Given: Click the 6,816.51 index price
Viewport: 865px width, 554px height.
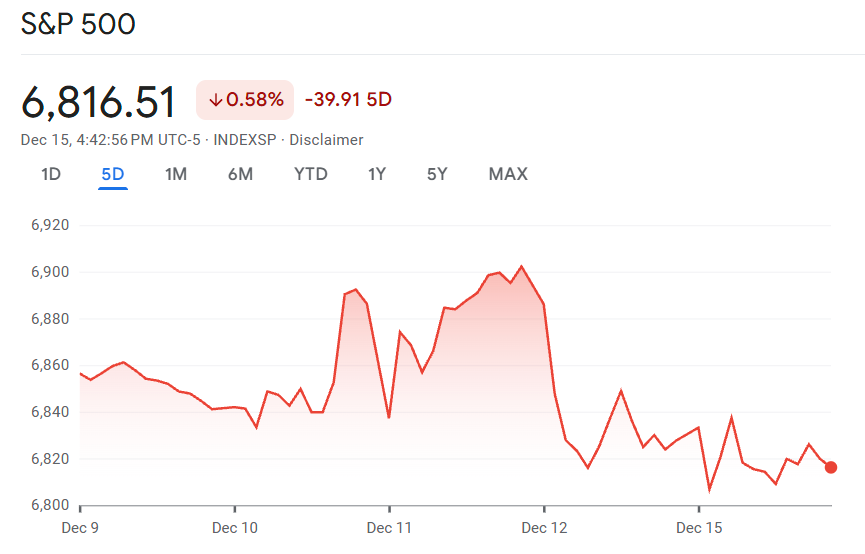Looking at the screenshot, I should [x=99, y=102].
